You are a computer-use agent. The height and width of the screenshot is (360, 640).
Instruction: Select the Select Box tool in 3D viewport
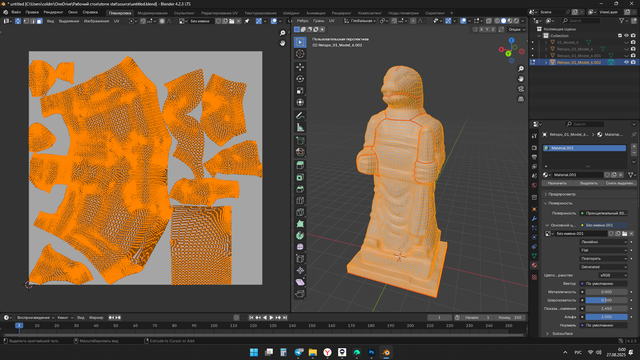[x=300, y=42]
